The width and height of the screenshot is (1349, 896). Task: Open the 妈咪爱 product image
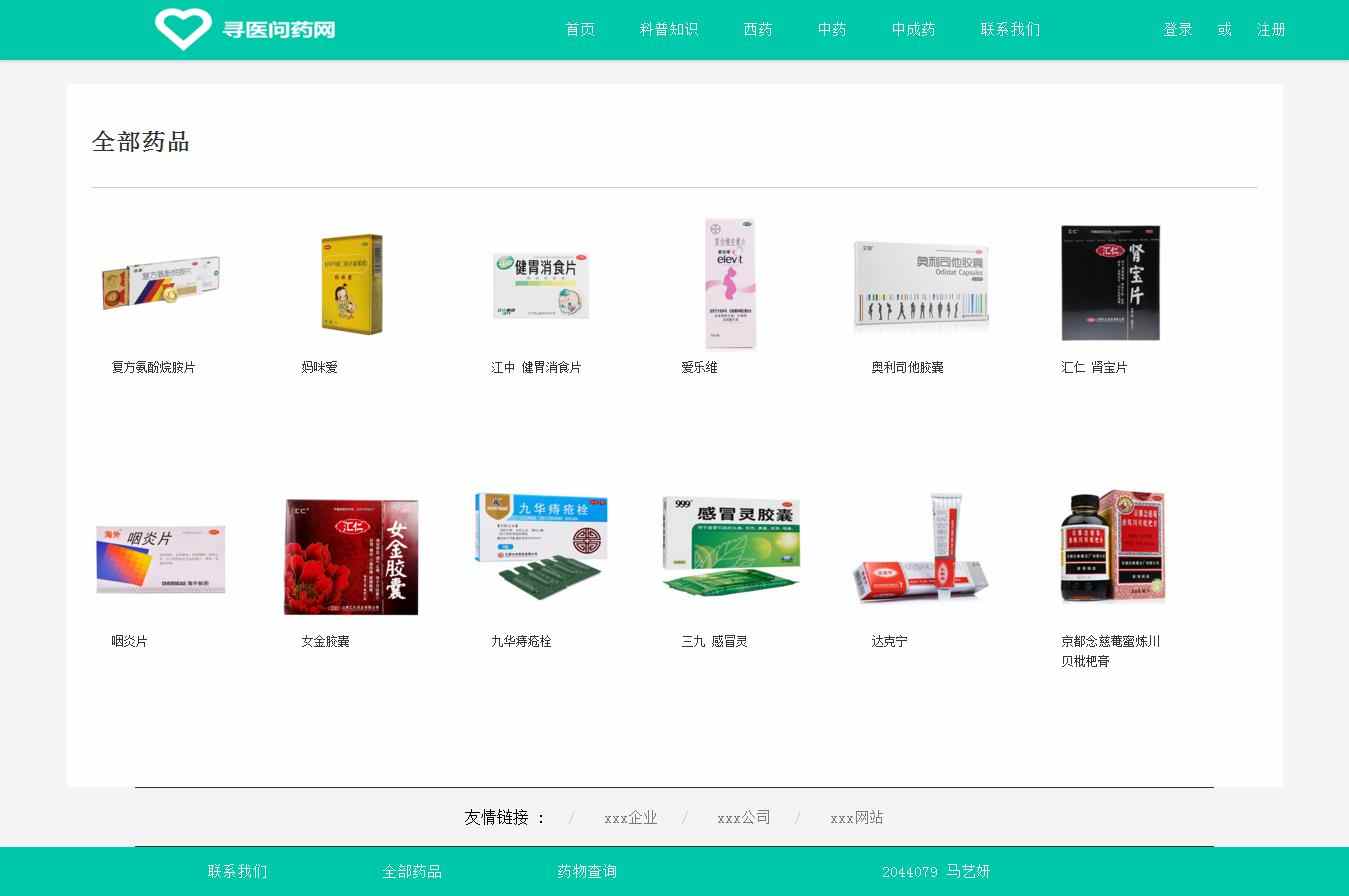(351, 284)
